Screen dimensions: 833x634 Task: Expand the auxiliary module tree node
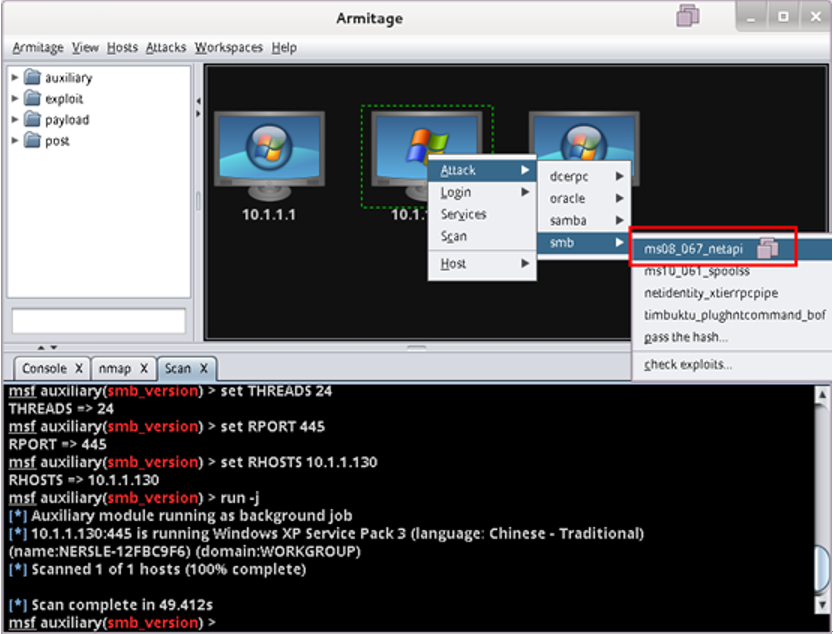[x=15, y=78]
